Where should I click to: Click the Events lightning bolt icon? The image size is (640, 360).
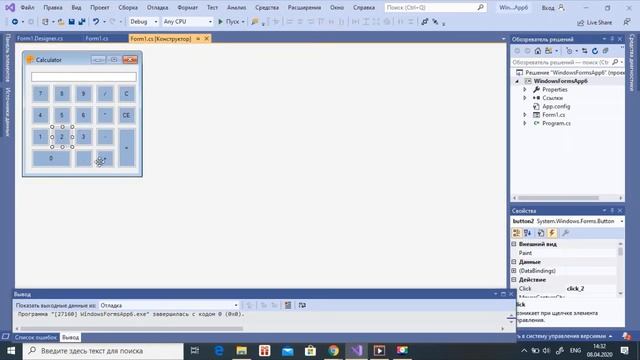[x=552, y=233]
